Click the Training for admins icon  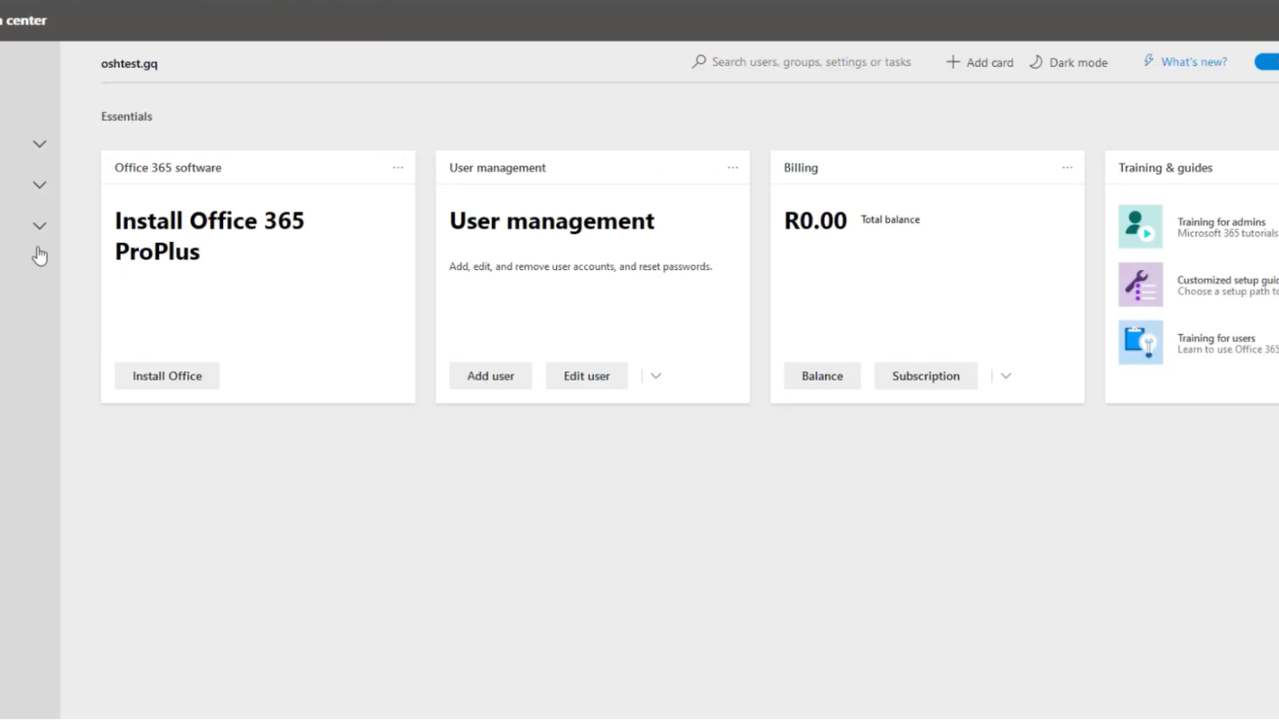1141,227
